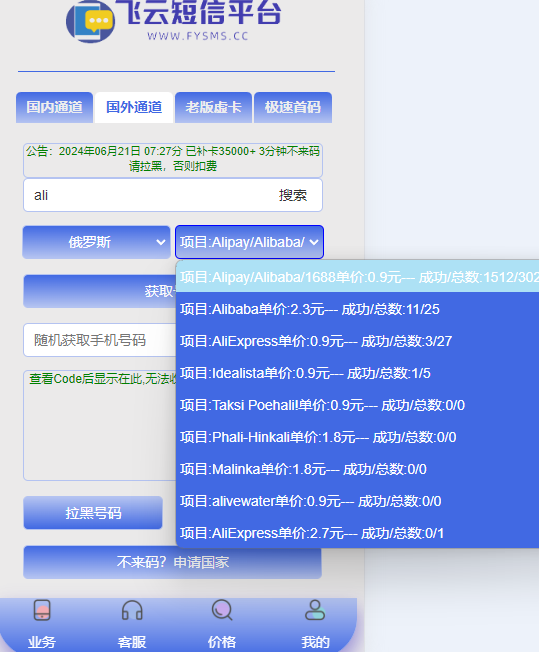Click the 飞云短信平台 chat bubble logo
Viewport: 539px width, 652px height.
tap(90, 21)
